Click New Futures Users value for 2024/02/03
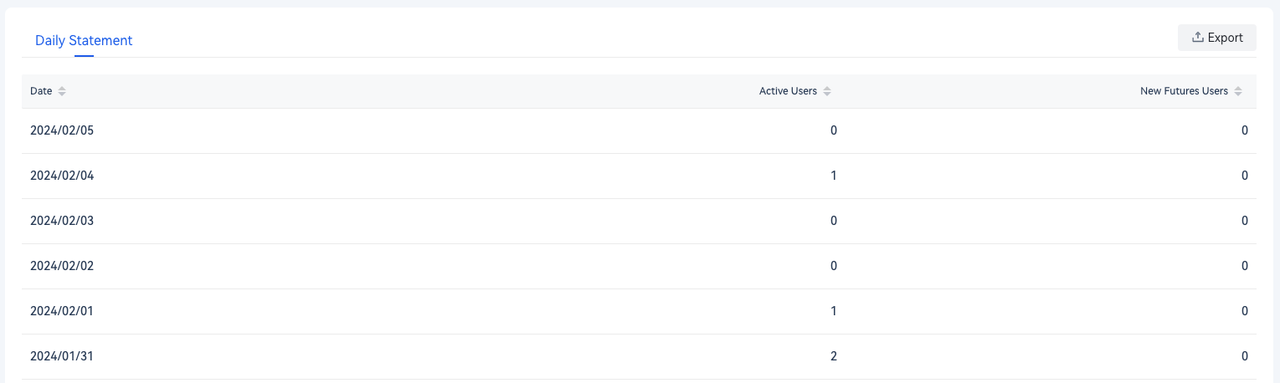This screenshot has height=383, width=1280. [x=1245, y=221]
